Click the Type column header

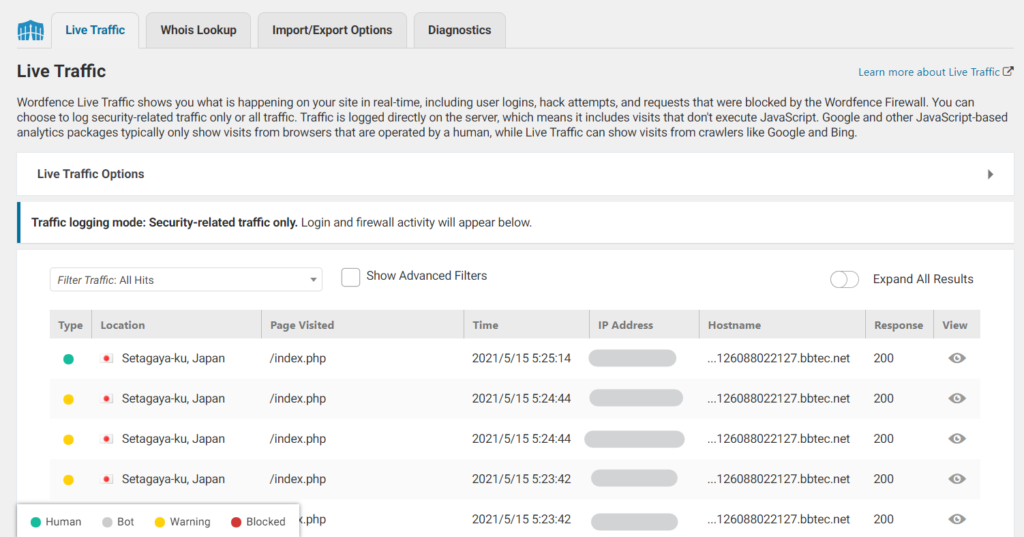pyautogui.click(x=71, y=325)
